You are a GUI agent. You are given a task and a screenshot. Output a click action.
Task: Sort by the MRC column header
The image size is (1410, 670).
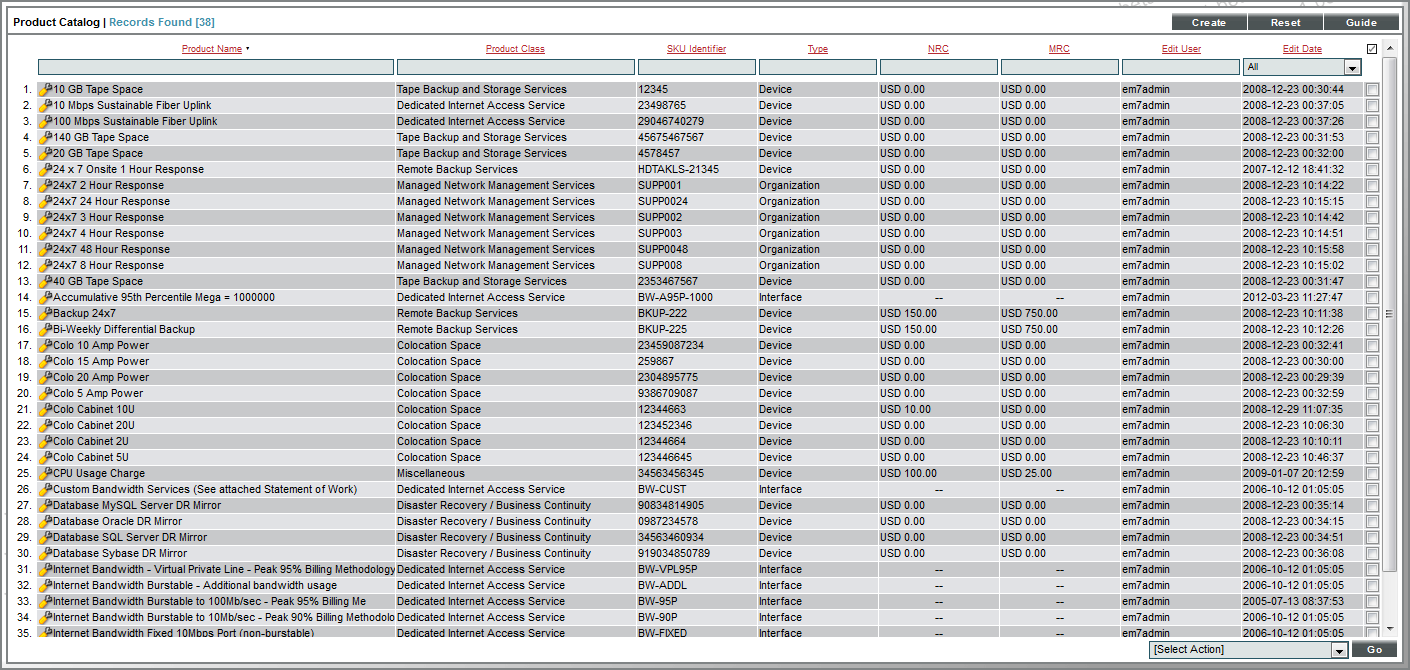(x=1059, y=48)
